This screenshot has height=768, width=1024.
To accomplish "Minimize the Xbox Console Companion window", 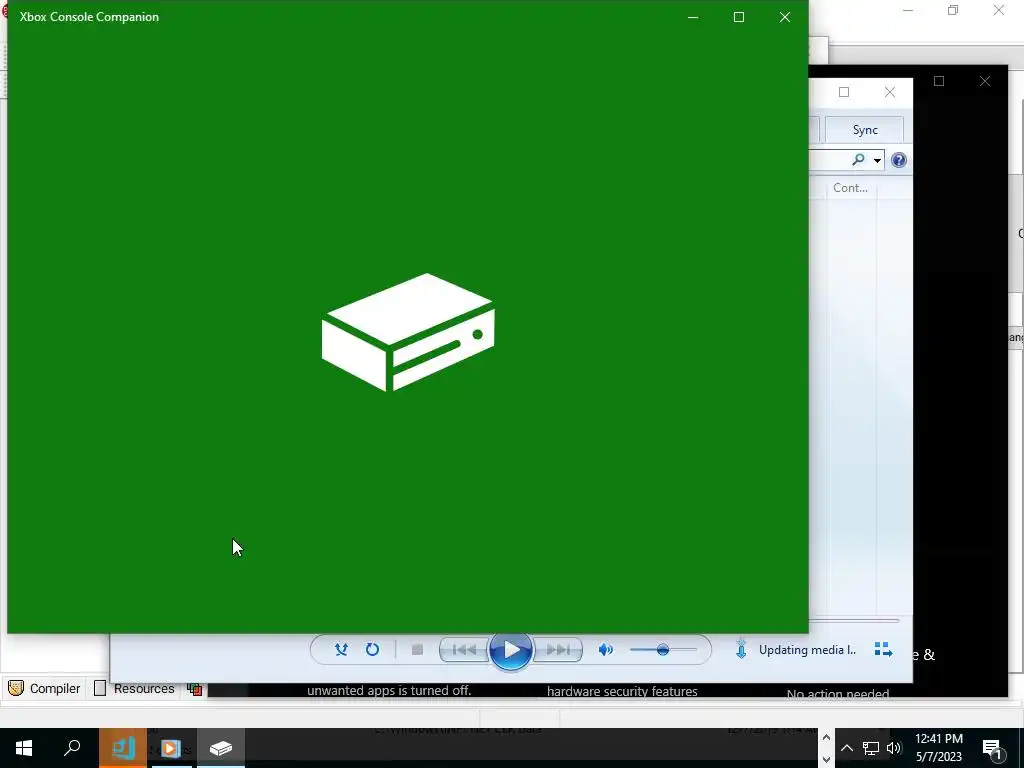I will [x=693, y=17].
